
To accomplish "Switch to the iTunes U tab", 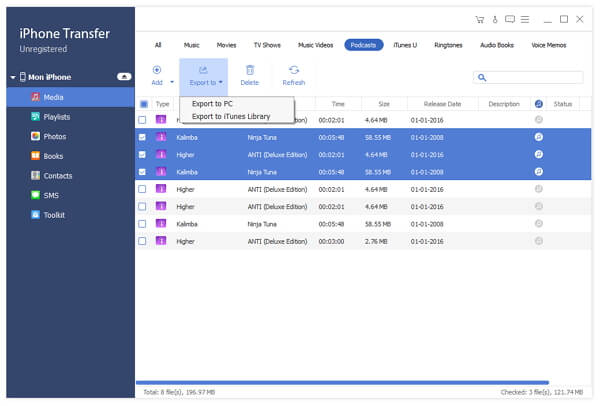I will click(405, 45).
